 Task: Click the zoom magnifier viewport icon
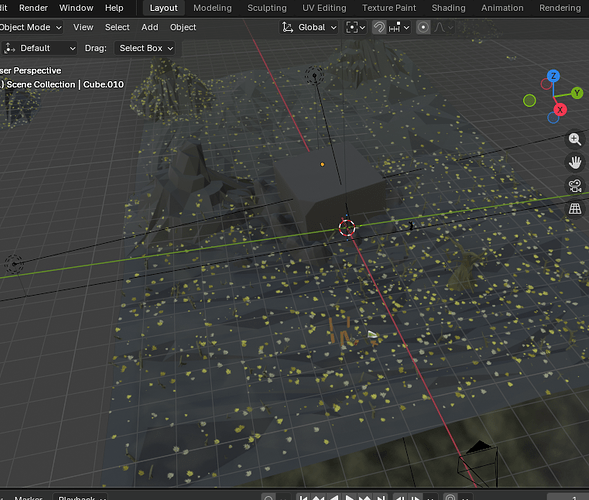575,139
